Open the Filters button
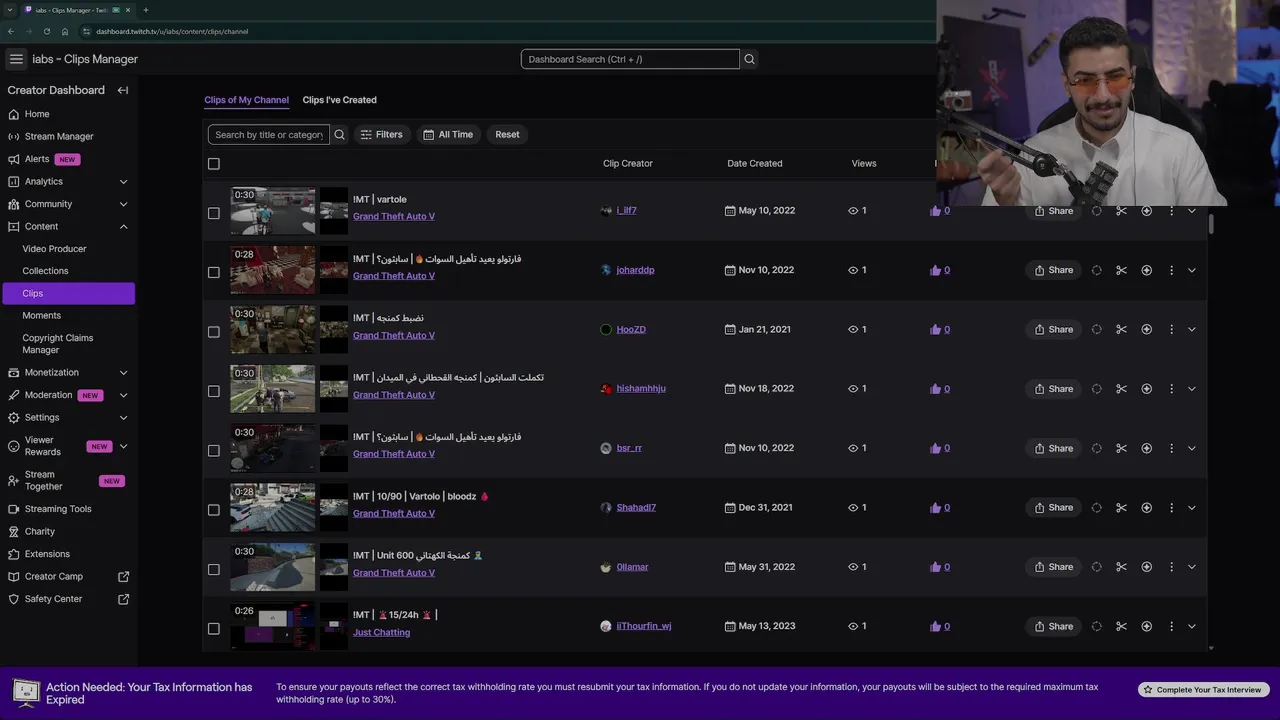 point(381,134)
